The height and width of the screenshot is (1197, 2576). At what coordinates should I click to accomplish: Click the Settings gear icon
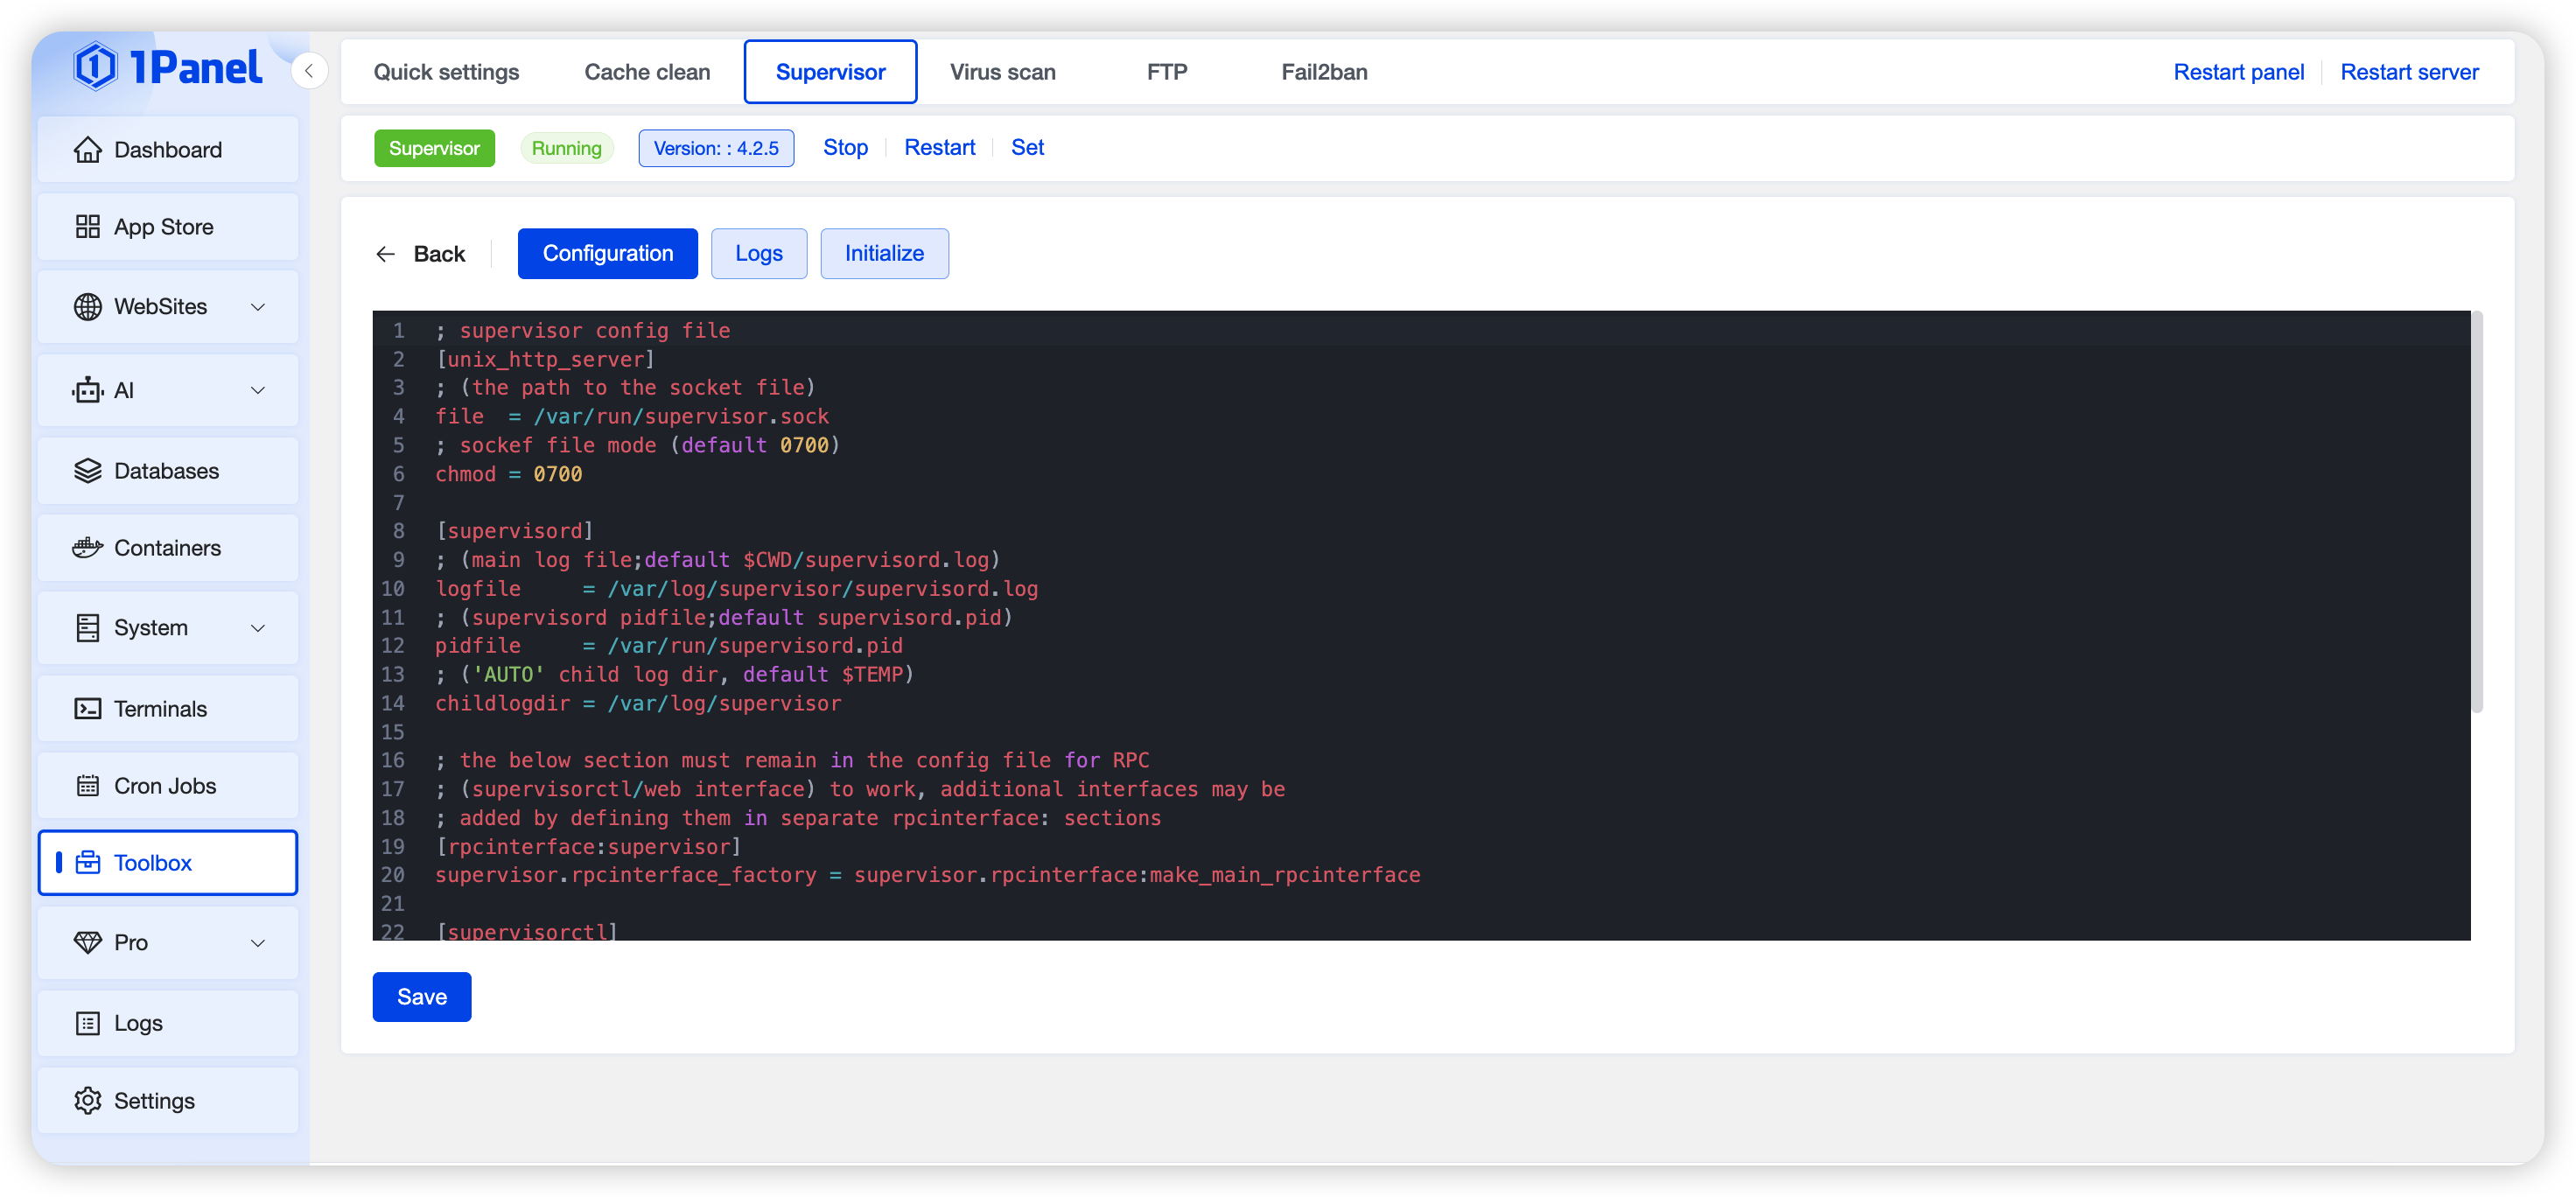(87, 1101)
